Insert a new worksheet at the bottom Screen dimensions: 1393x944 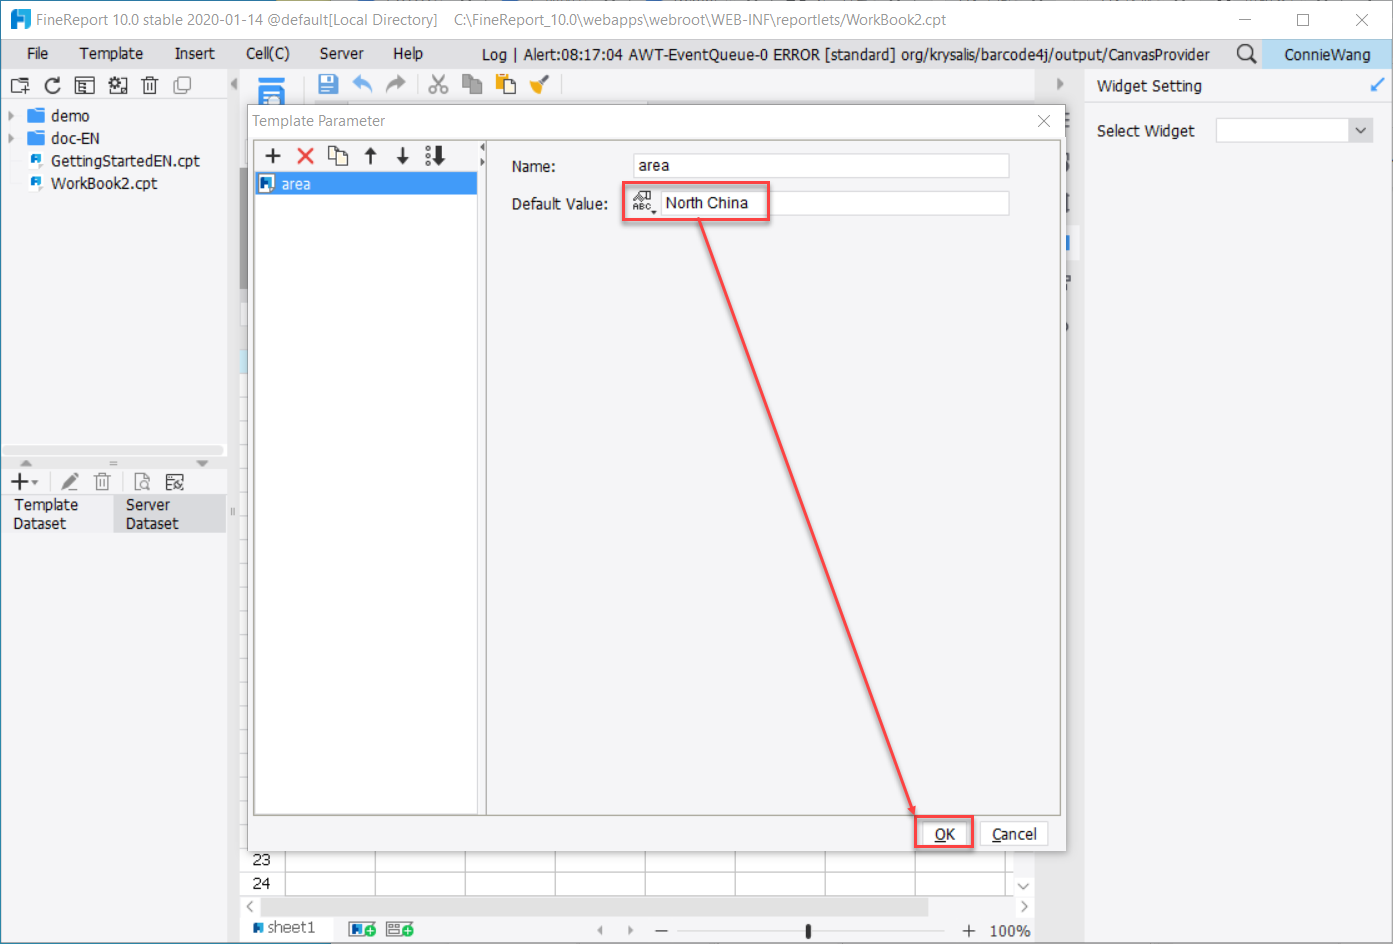tap(360, 928)
